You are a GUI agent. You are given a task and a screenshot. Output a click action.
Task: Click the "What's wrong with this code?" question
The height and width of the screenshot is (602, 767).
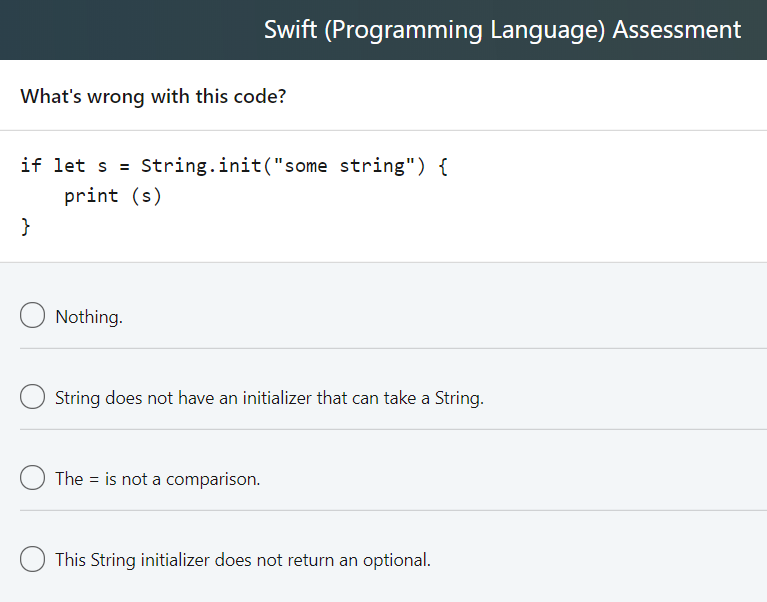(x=153, y=96)
